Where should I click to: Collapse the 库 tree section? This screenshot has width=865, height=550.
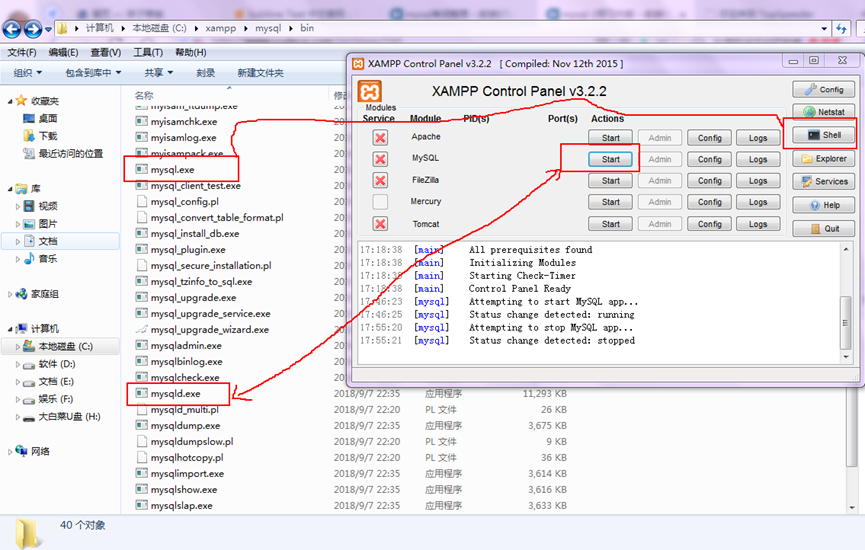(x=10, y=189)
